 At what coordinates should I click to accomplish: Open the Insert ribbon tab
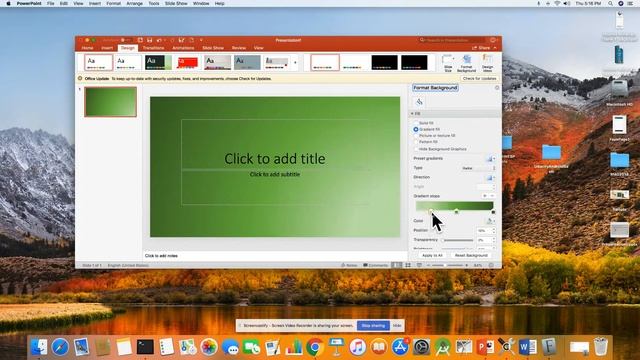107,48
